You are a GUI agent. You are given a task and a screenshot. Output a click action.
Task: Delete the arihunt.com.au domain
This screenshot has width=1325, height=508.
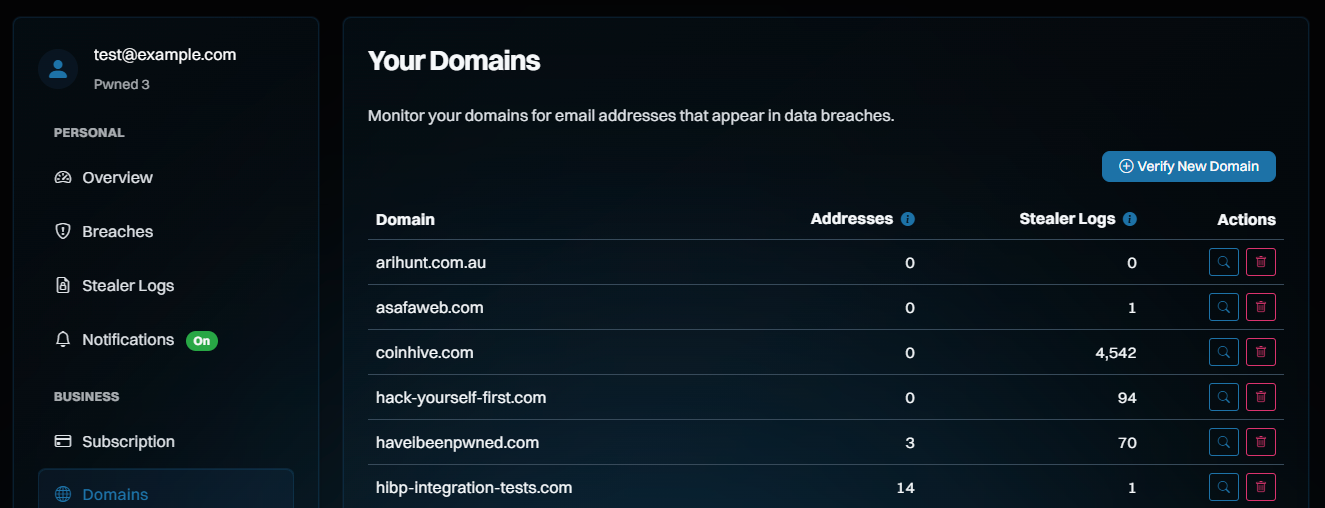[x=1261, y=262]
